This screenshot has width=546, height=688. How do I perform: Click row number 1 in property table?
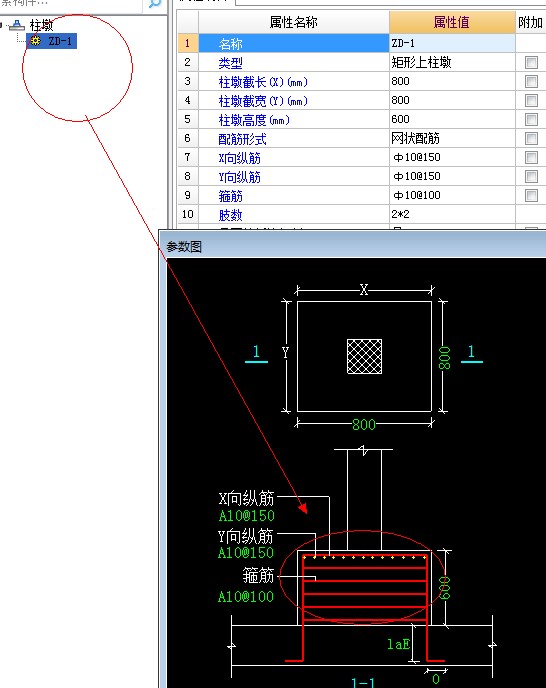click(188, 43)
